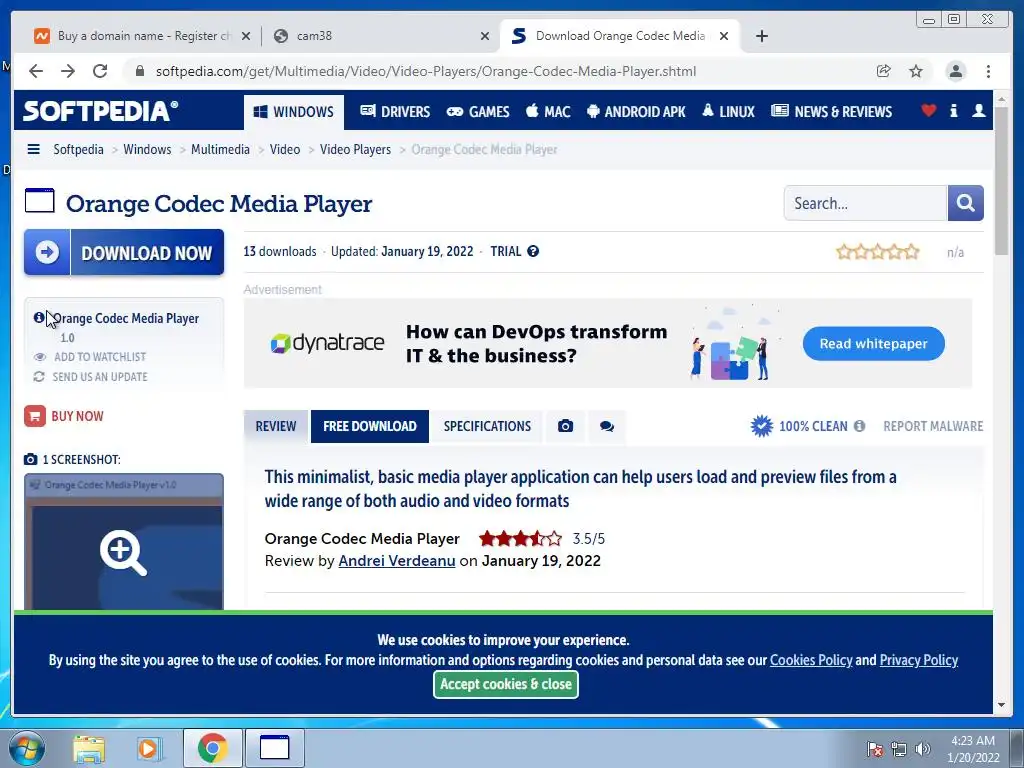
Task: Open the Chrome profile avatar
Action: pyautogui.click(x=955, y=71)
